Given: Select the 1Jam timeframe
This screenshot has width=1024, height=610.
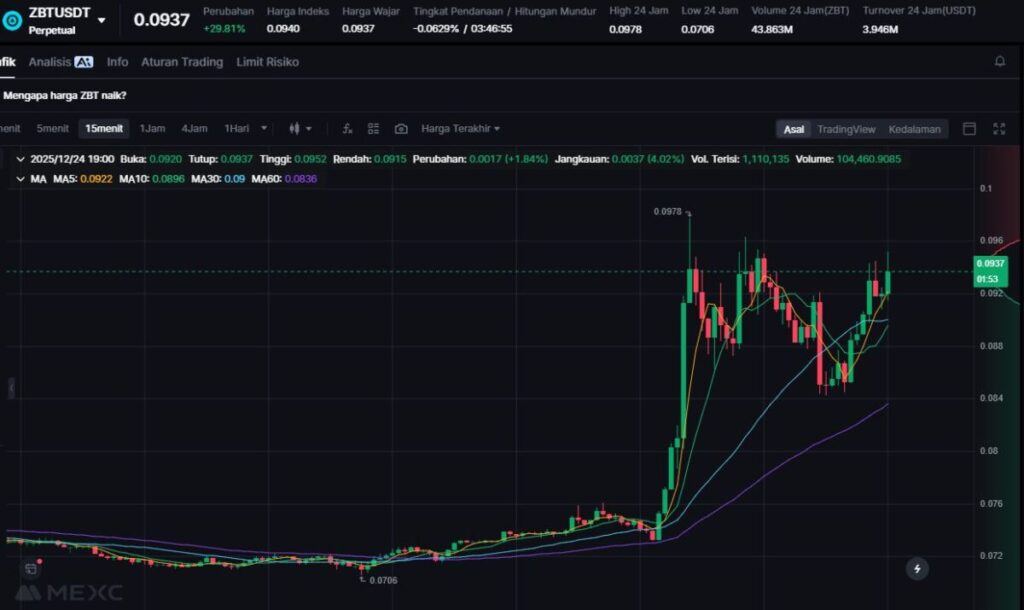Looking at the screenshot, I should pyautogui.click(x=152, y=129).
